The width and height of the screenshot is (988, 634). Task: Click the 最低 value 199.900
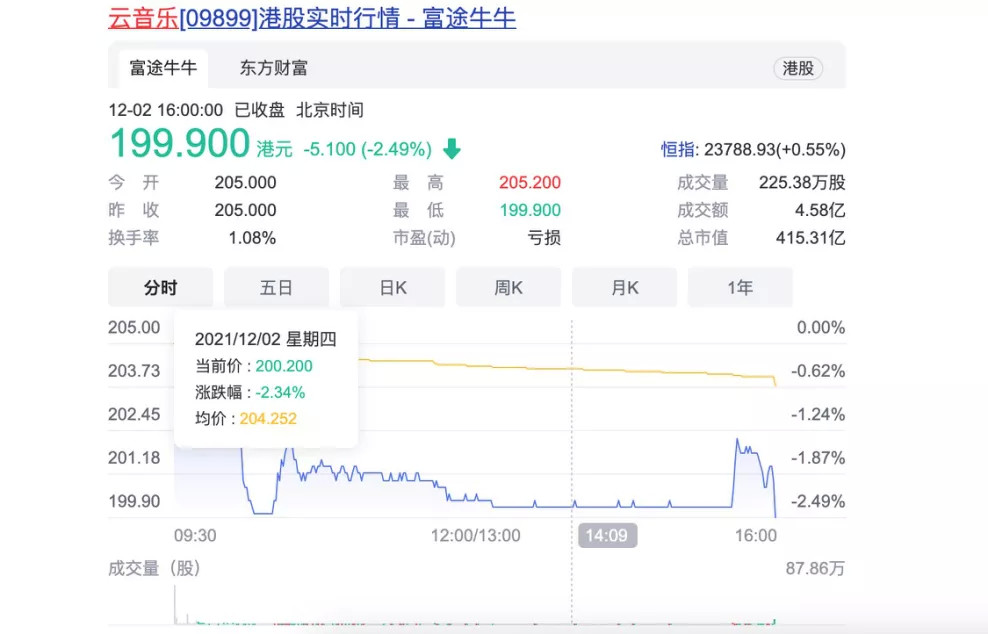[530, 210]
